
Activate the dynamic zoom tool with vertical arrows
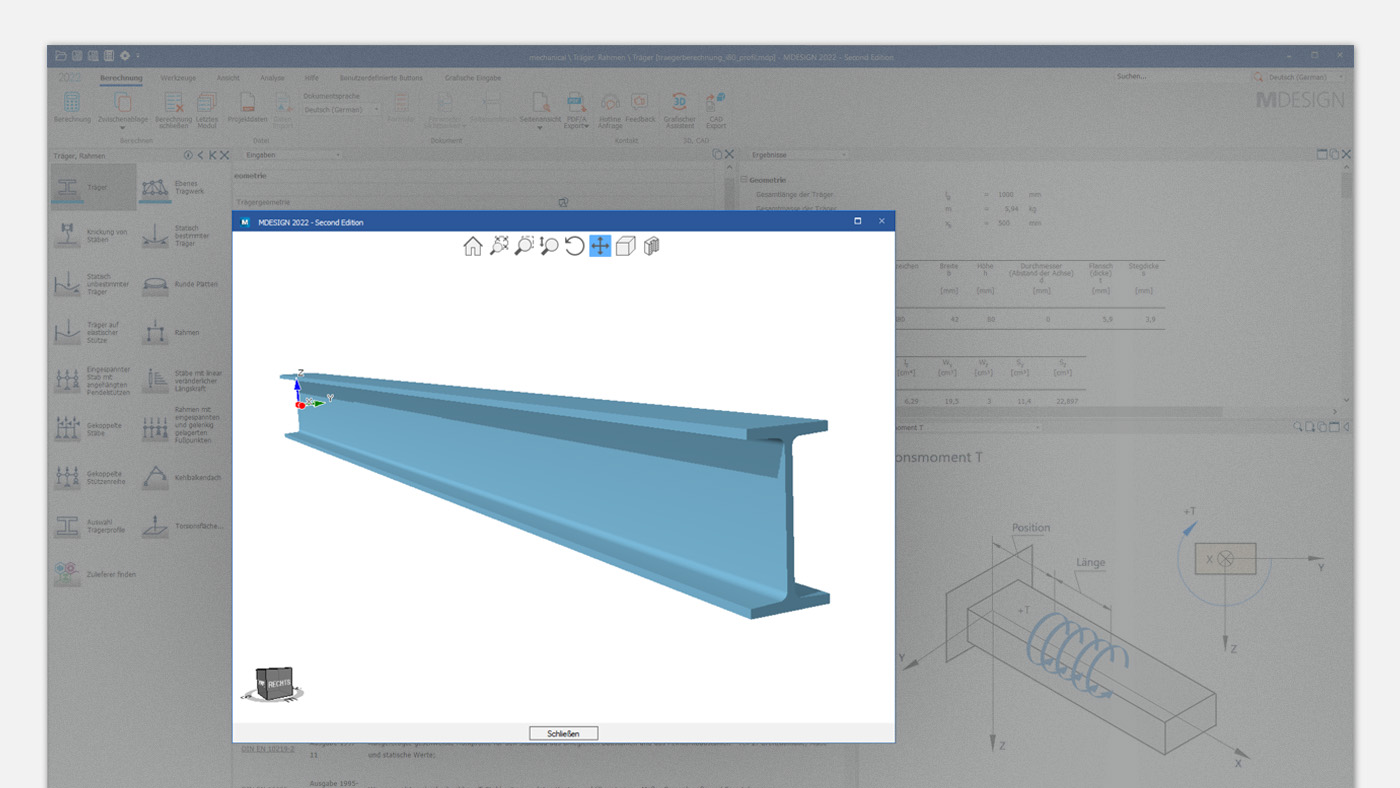pyautogui.click(x=549, y=246)
